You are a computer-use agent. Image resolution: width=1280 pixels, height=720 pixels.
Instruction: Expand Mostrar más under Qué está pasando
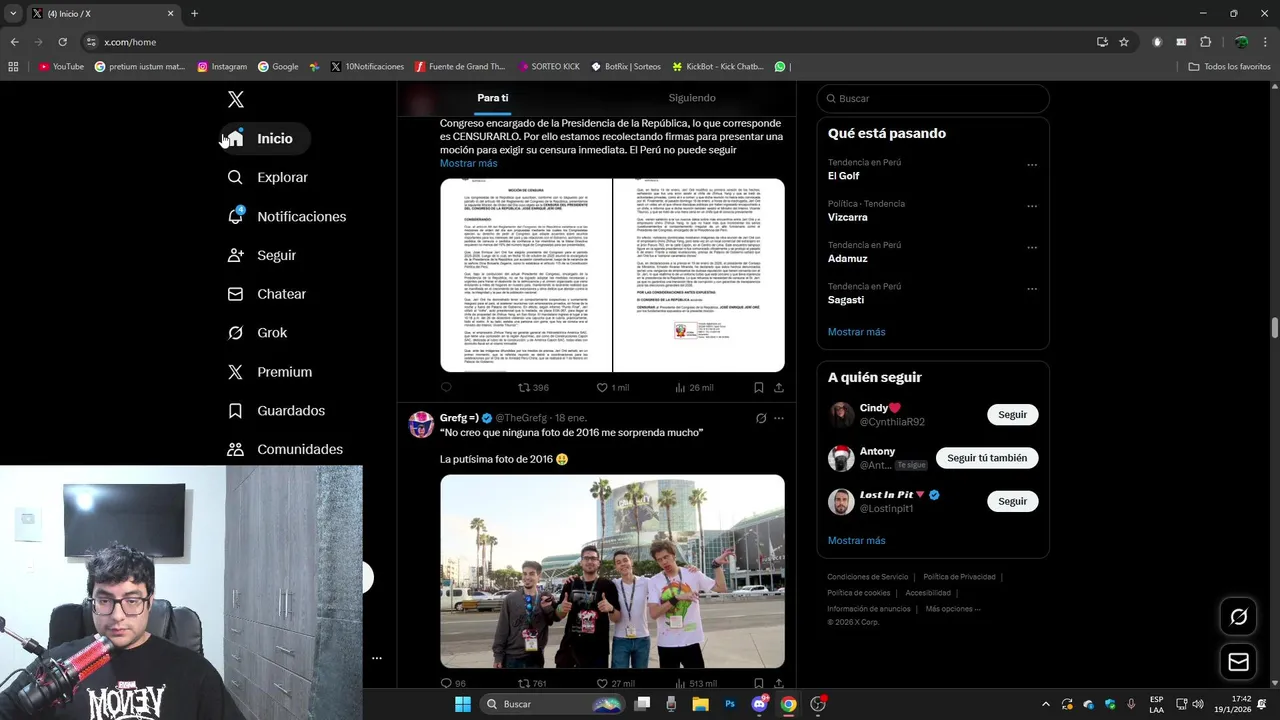tap(856, 332)
